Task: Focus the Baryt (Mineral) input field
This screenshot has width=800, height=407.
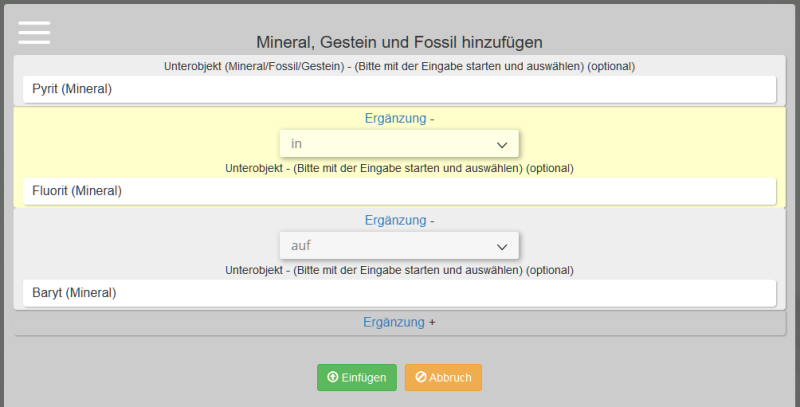Action: (399, 293)
